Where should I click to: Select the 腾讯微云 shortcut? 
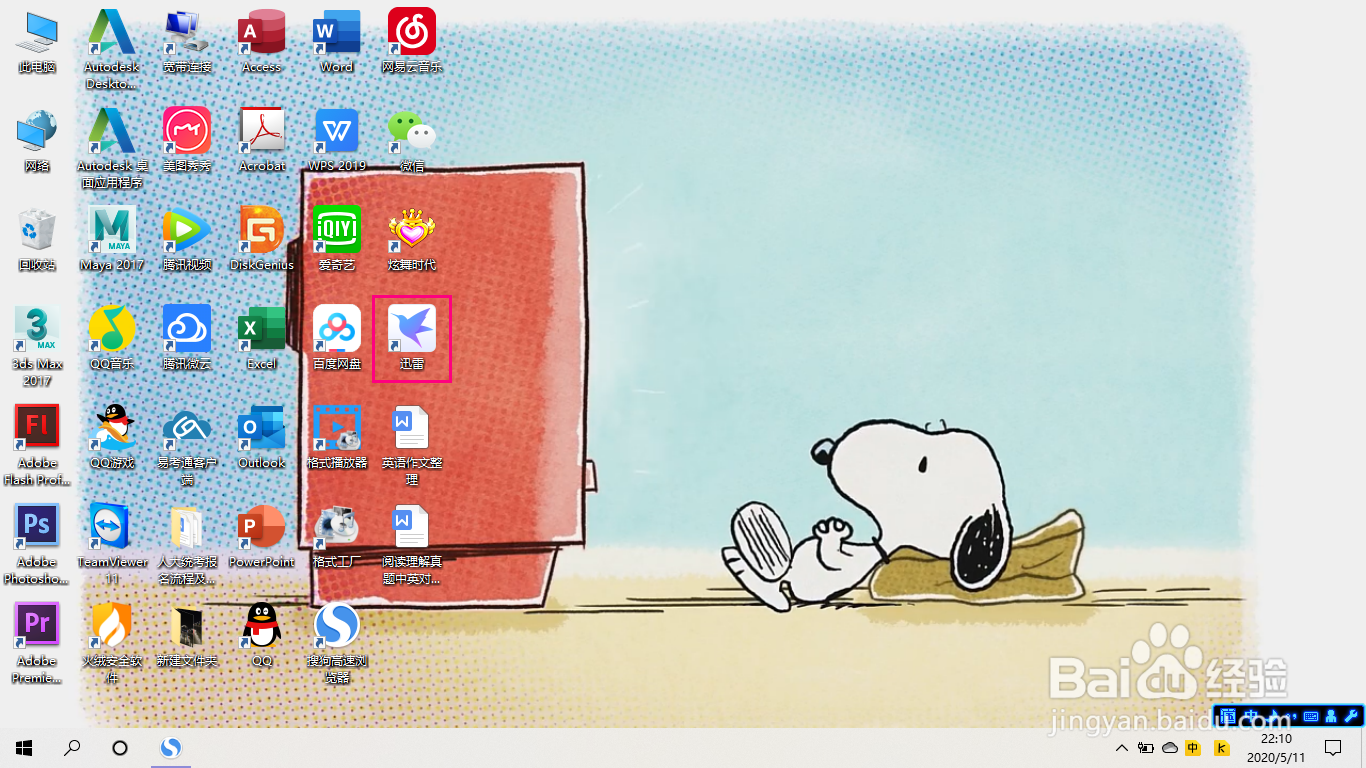[x=187, y=339]
